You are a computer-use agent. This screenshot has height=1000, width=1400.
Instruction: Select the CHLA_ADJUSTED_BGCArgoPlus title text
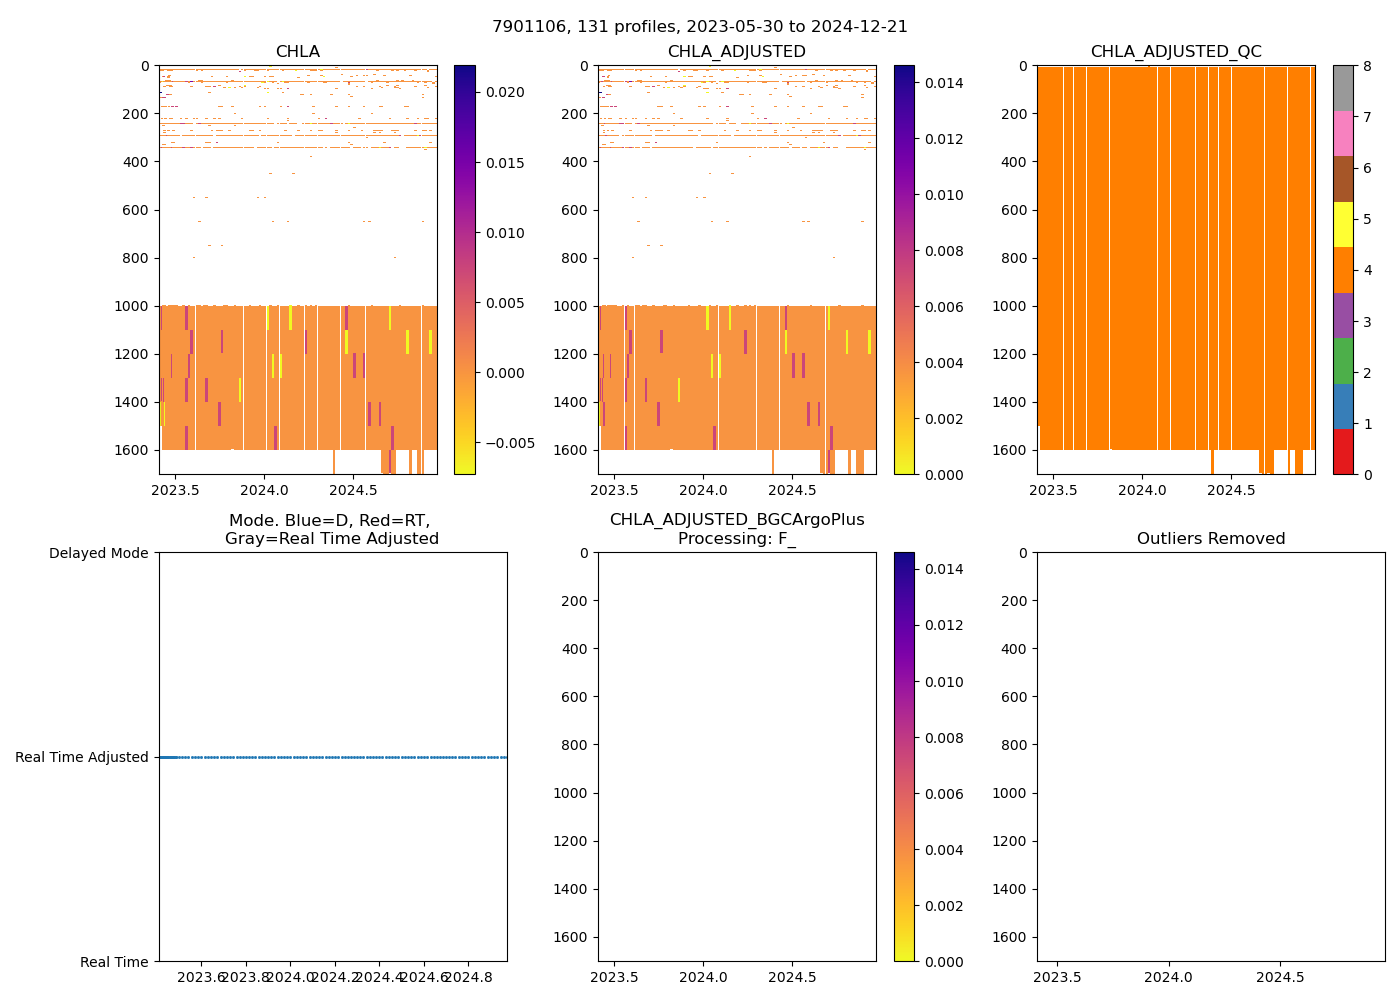[x=737, y=520]
